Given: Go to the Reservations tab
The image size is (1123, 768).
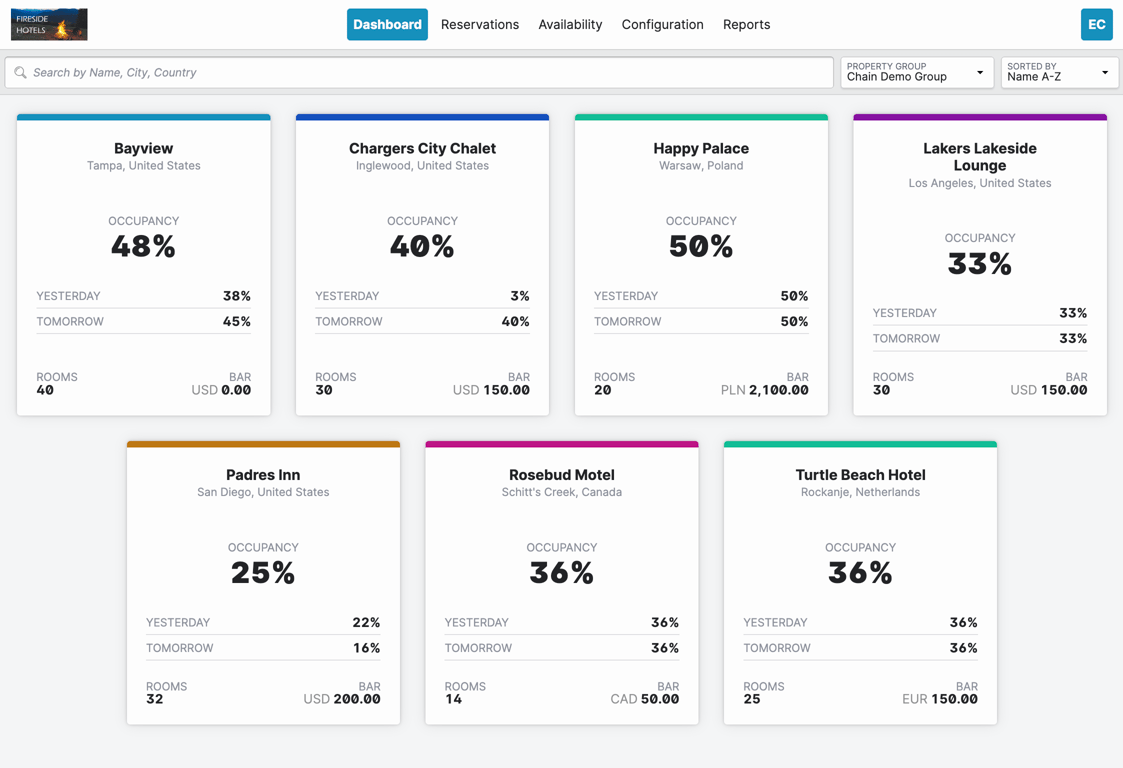Looking at the screenshot, I should click(x=480, y=24).
